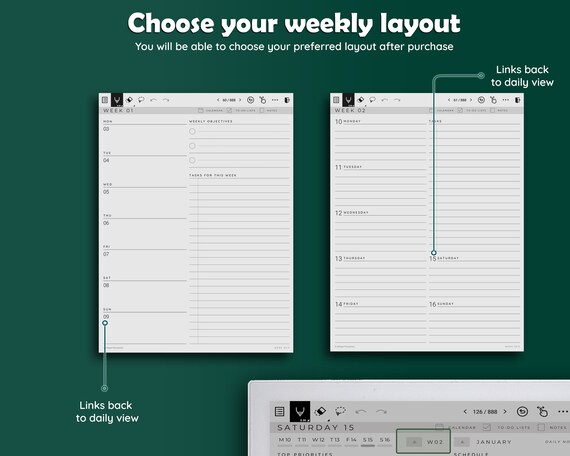This screenshot has height=456, width=570.
Task: Select the pen tool on Week 02 page
Action: (348, 100)
